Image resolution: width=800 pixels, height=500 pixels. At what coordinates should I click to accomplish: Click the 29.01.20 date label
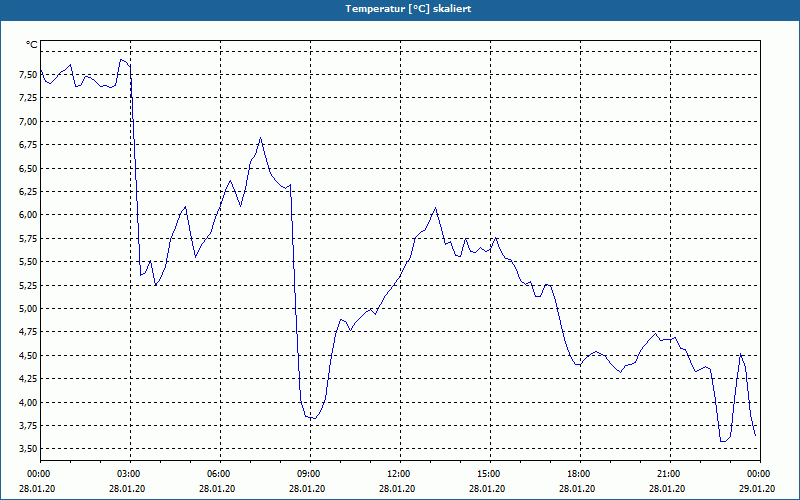757,488
